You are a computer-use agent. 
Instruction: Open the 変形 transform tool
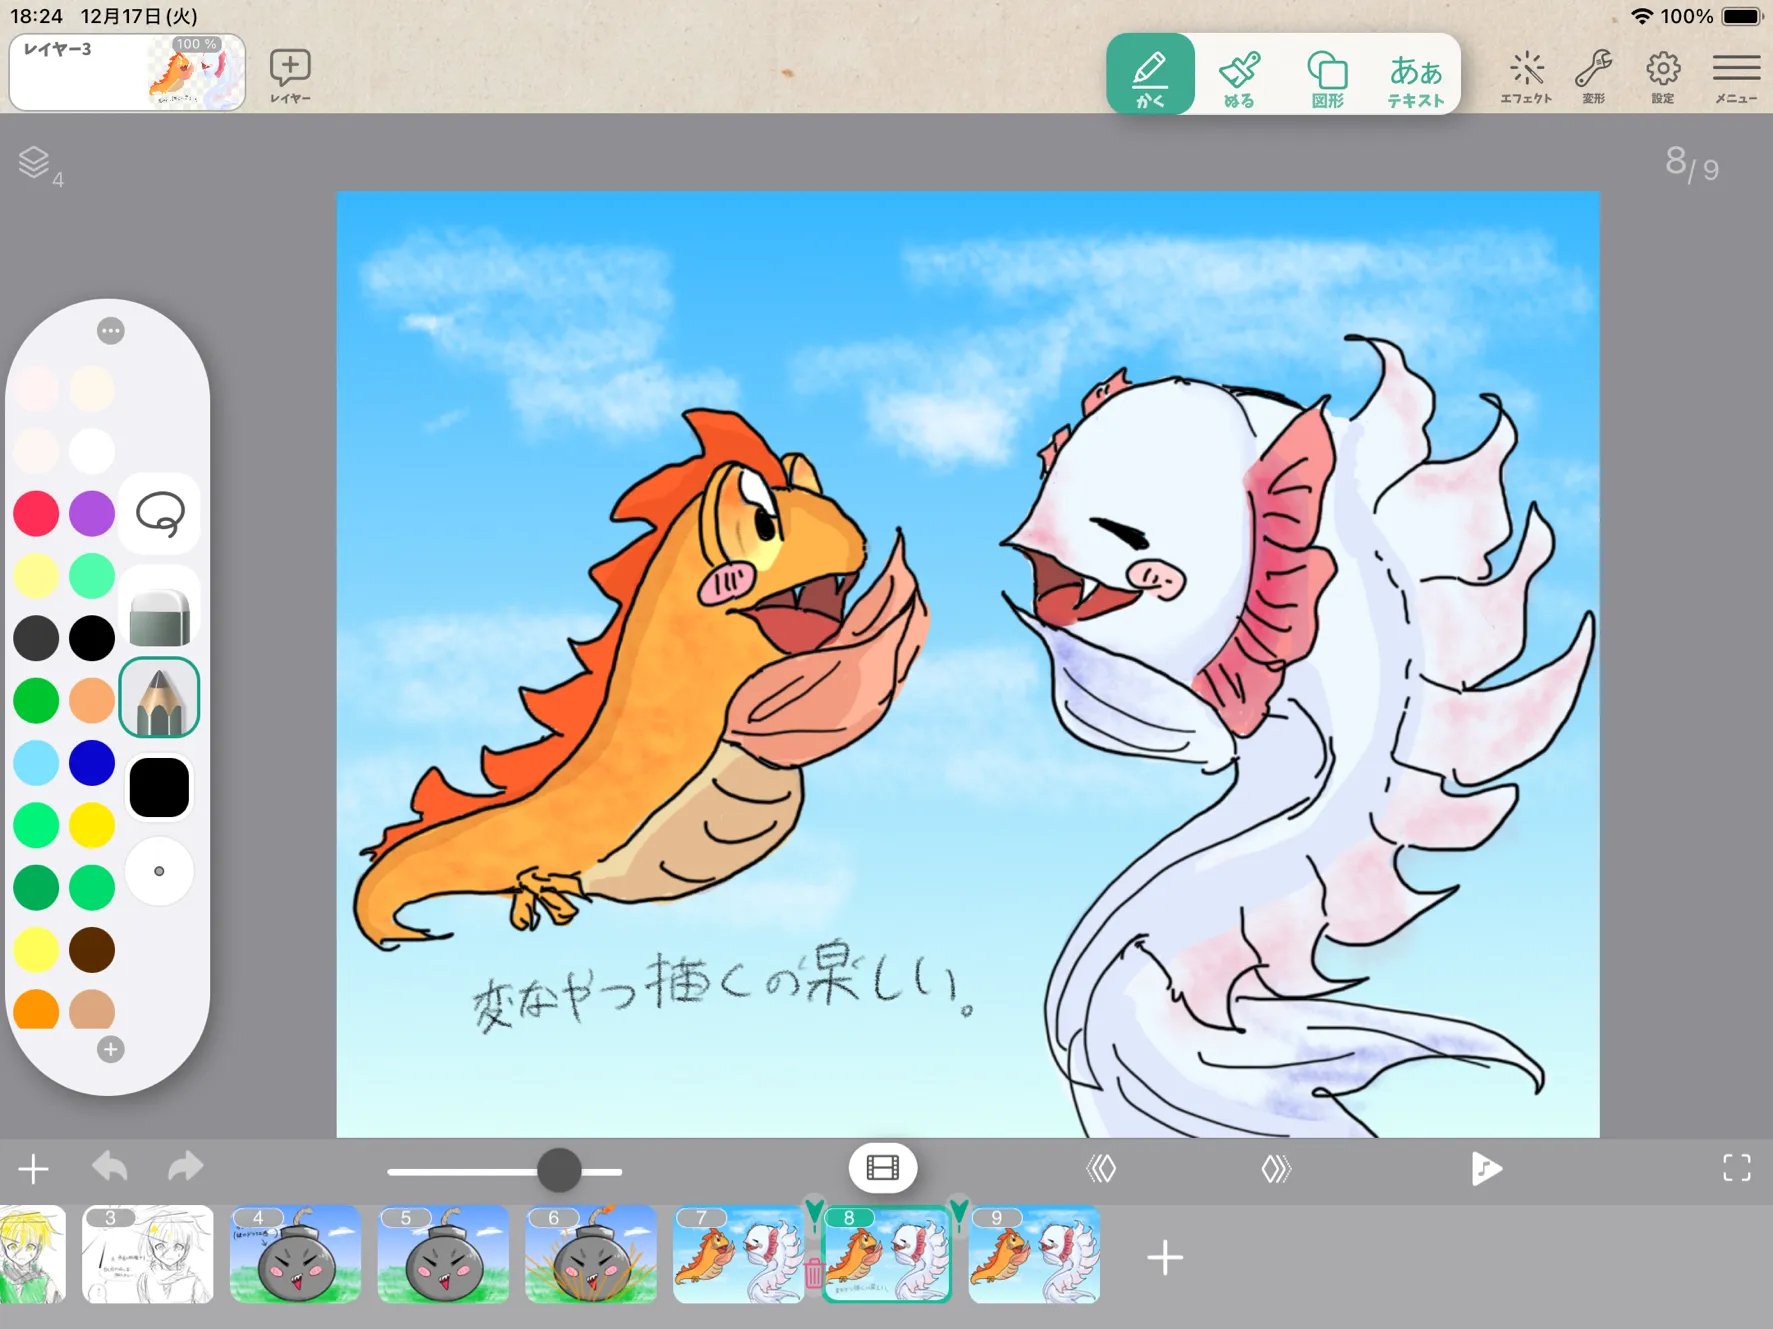1594,76
